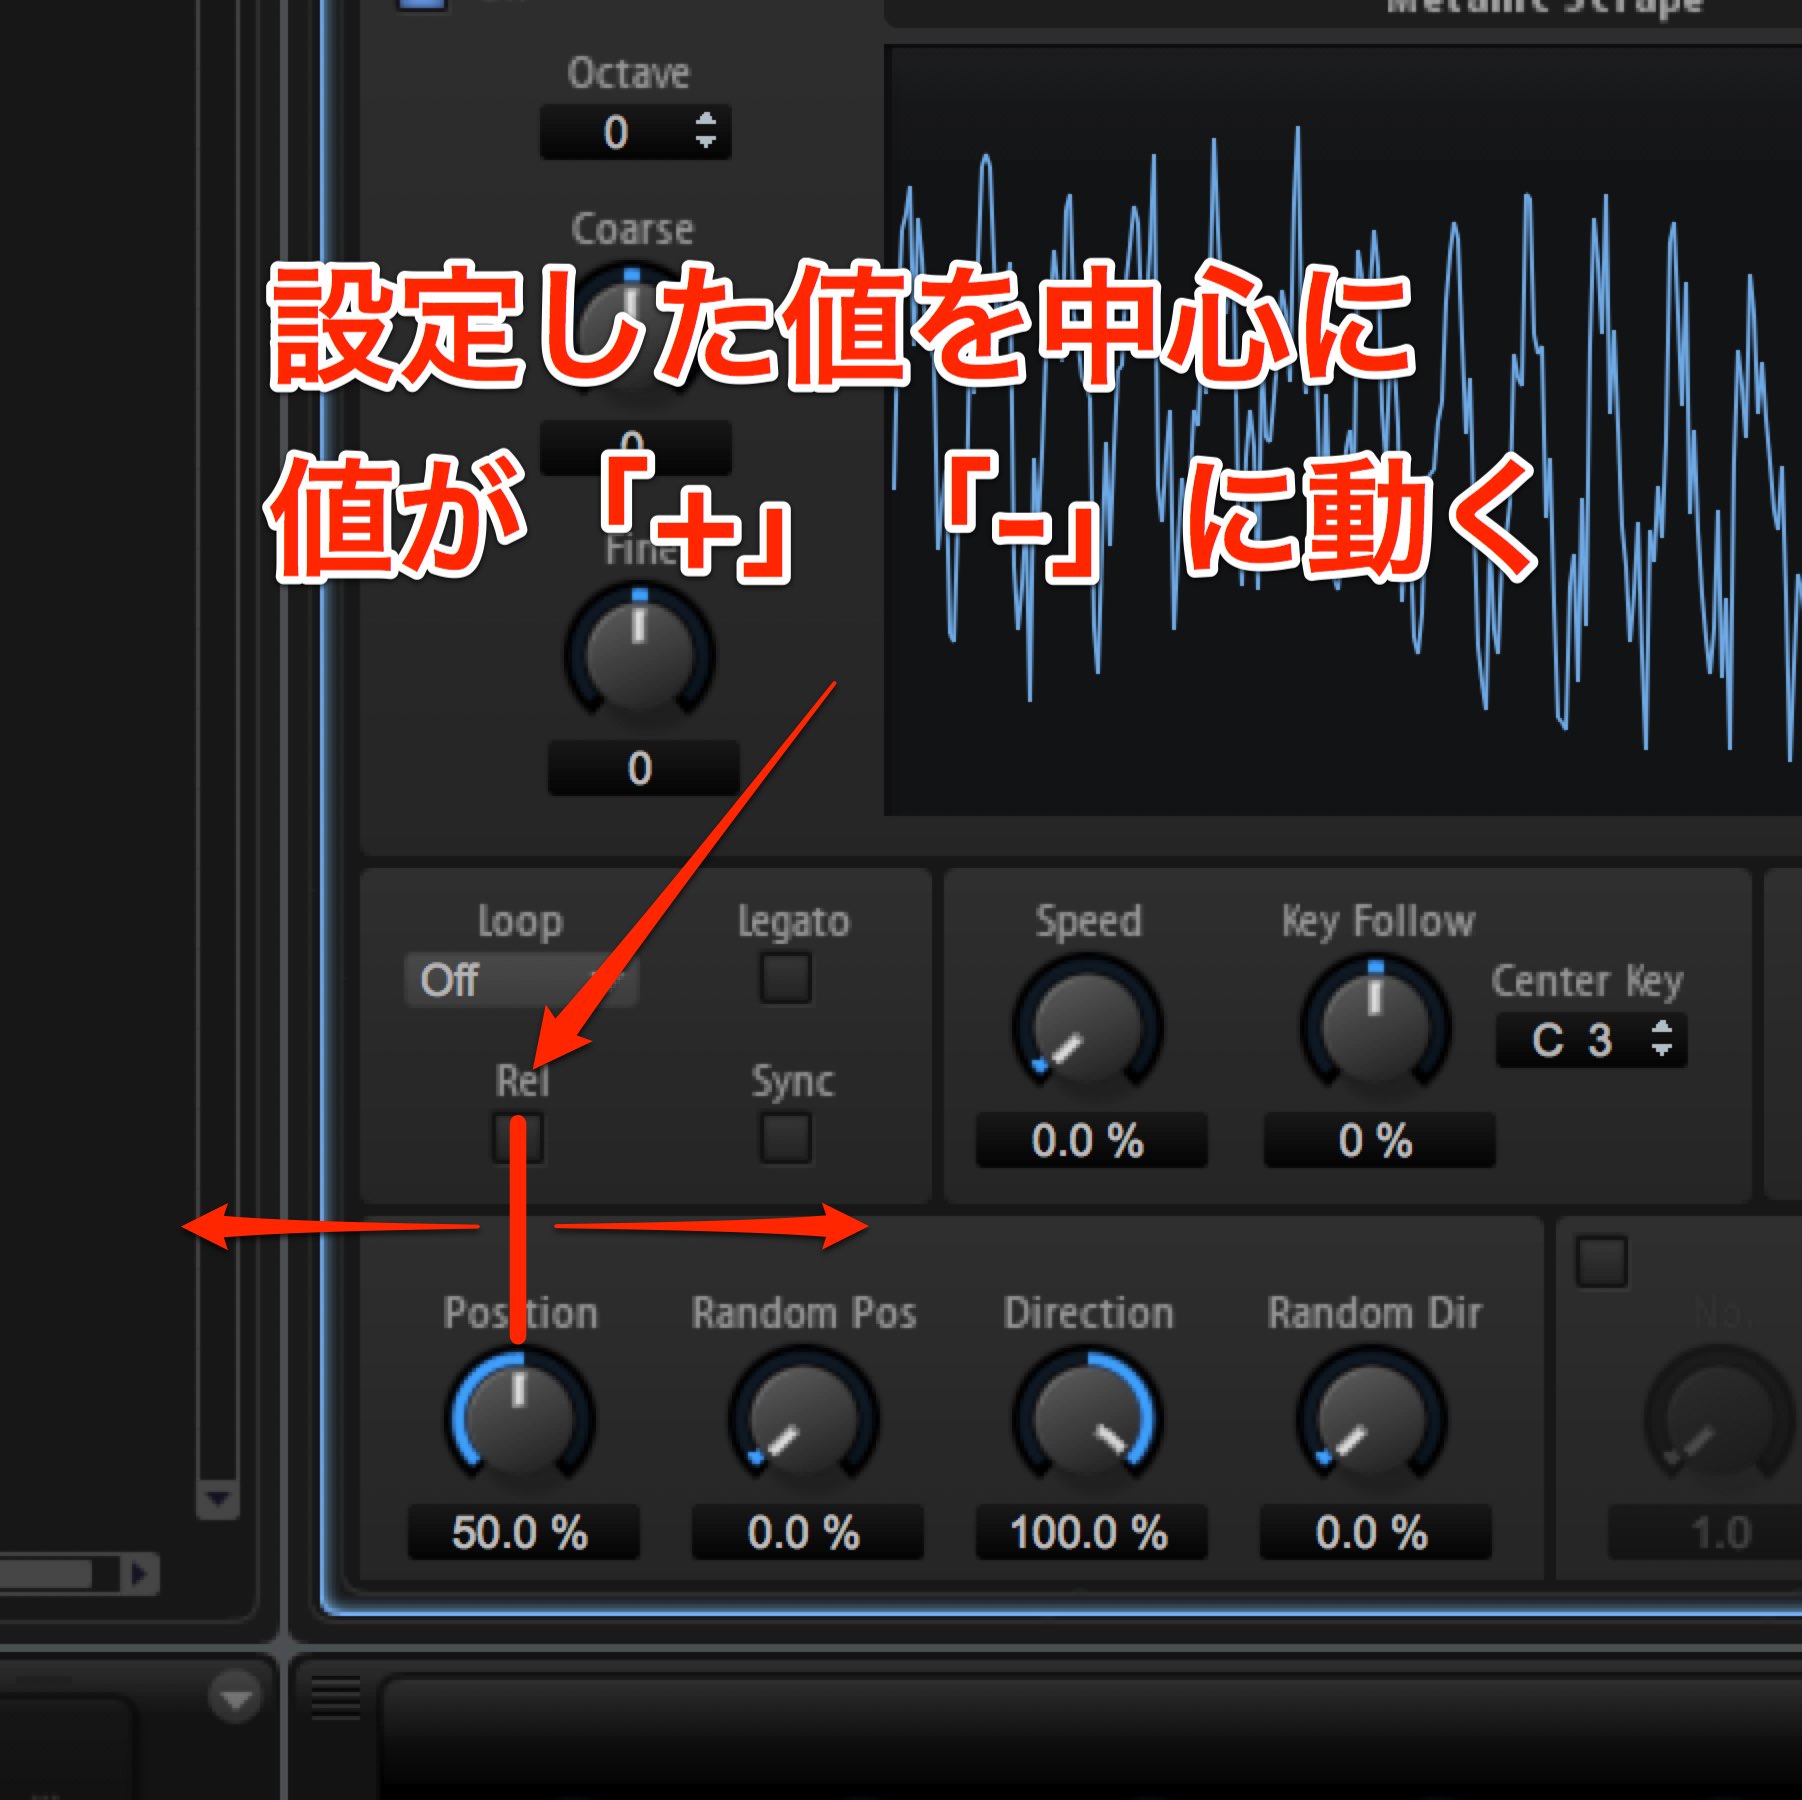Toggle the Rel checkbox

(519, 1138)
